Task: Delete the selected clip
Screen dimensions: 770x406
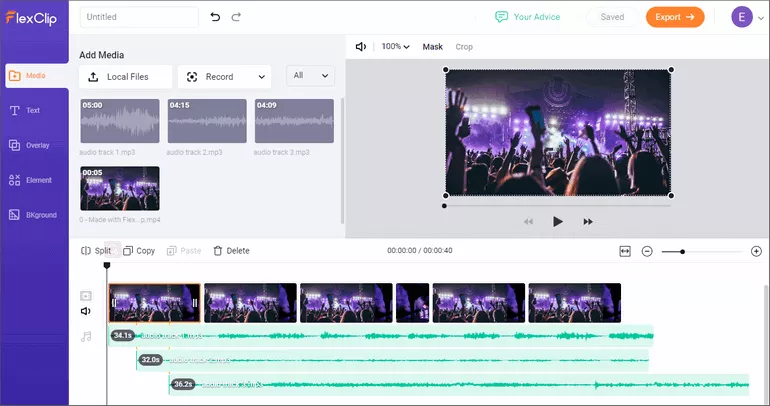Action: [x=231, y=251]
